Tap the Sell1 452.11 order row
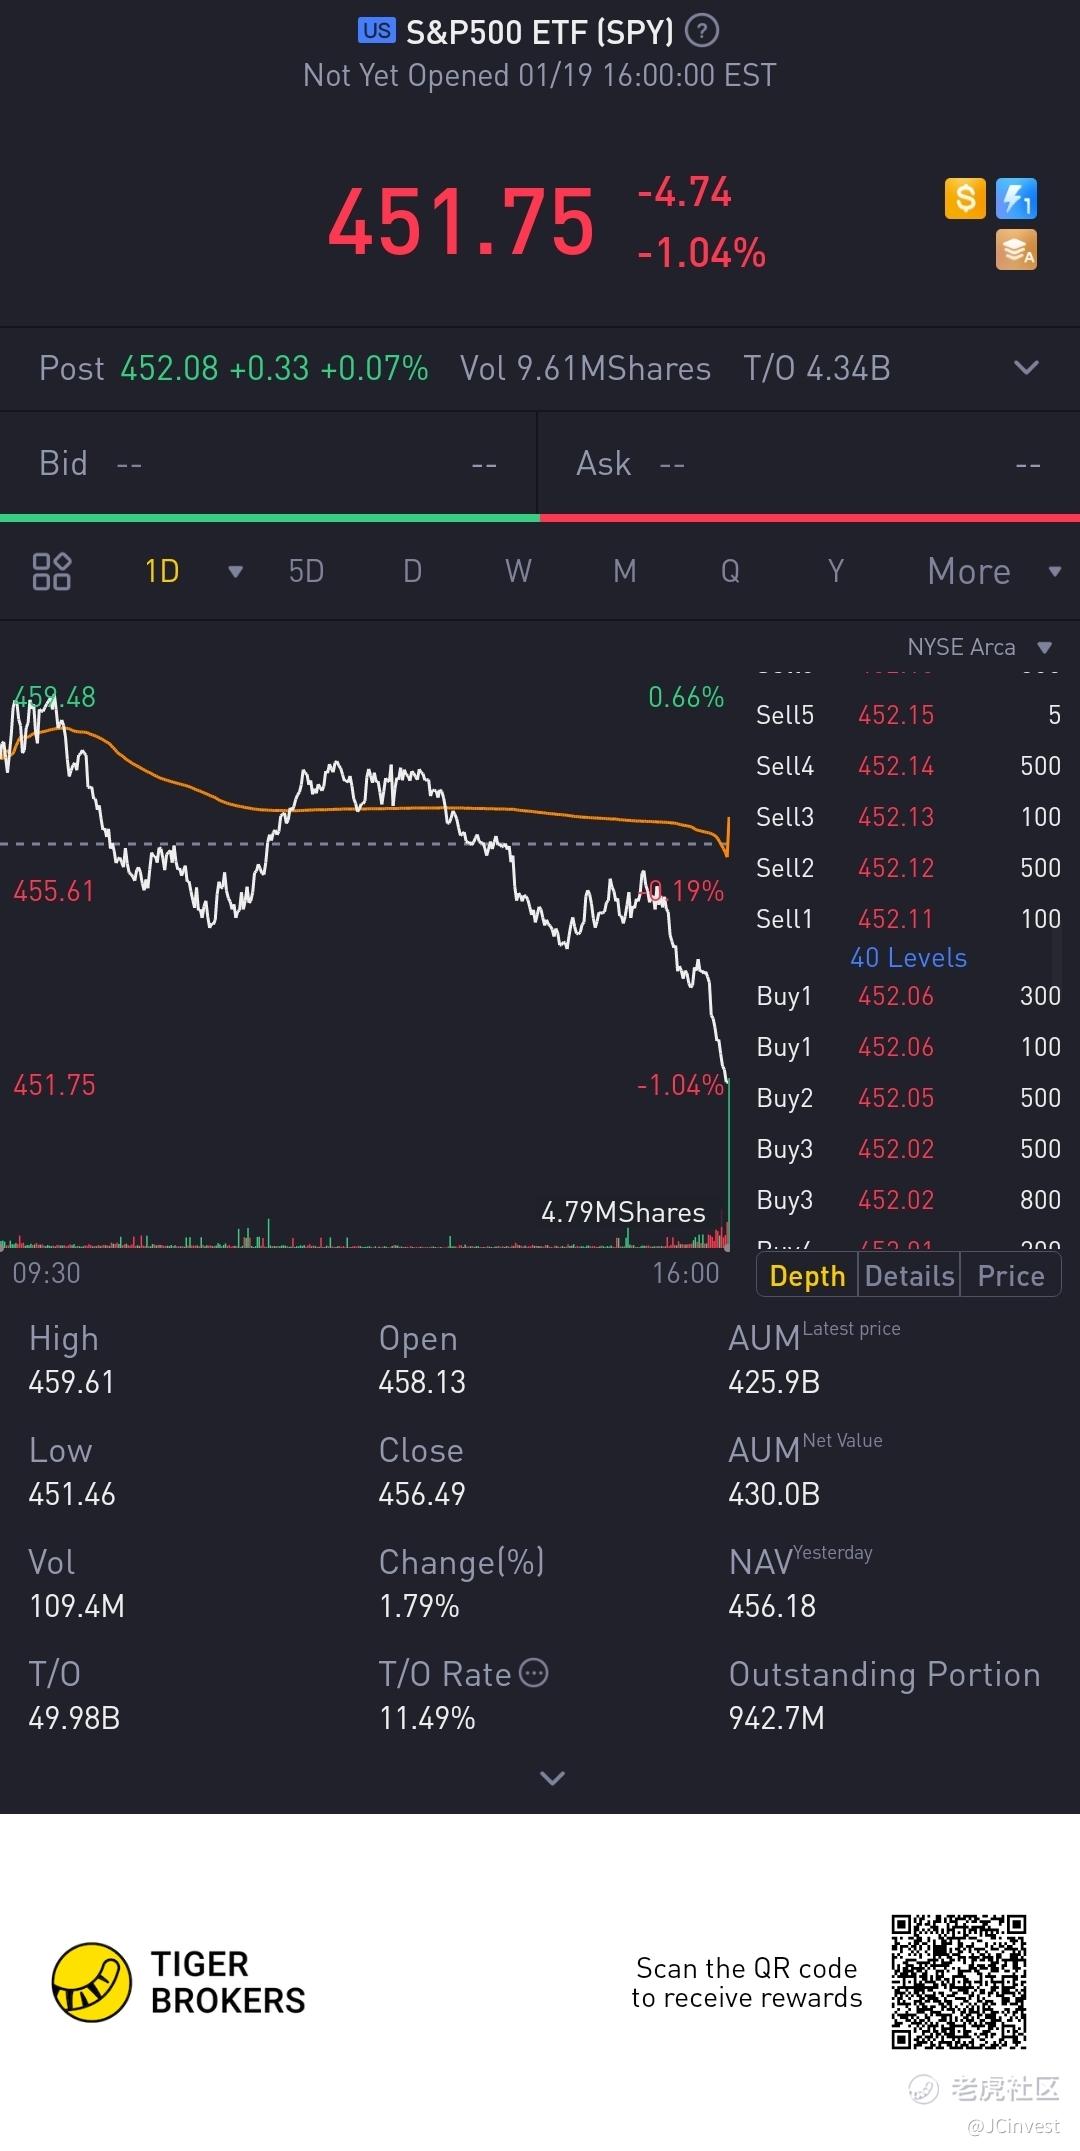This screenshot has width=1080, height=2151. click(908, 919)
